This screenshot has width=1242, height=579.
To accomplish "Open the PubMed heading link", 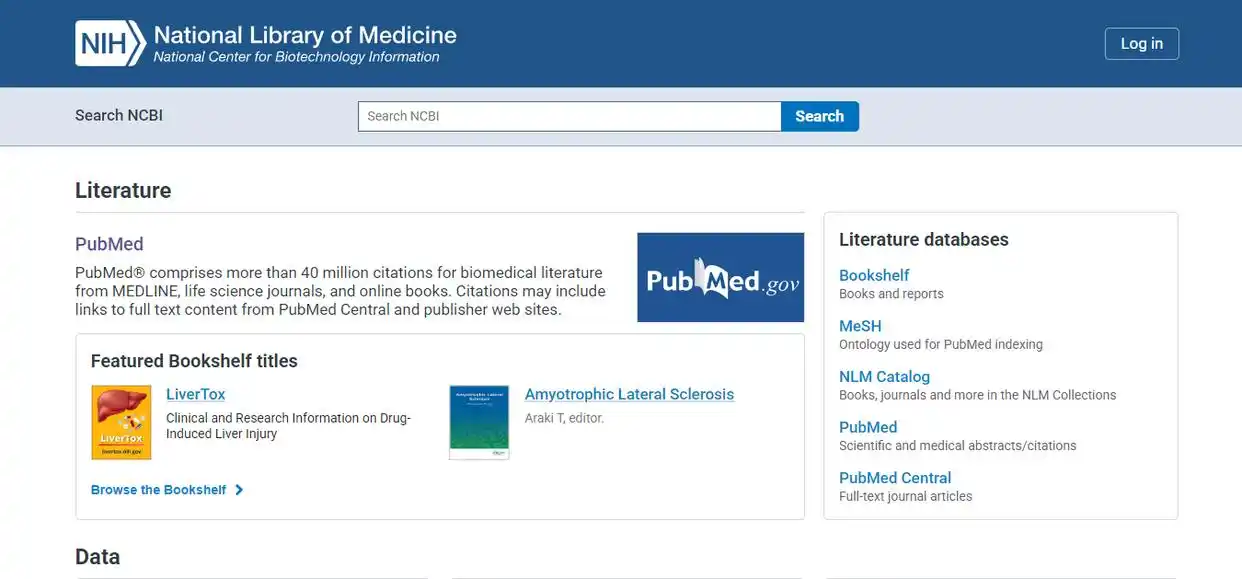I will pyautogui.click(x=109, y=244).
